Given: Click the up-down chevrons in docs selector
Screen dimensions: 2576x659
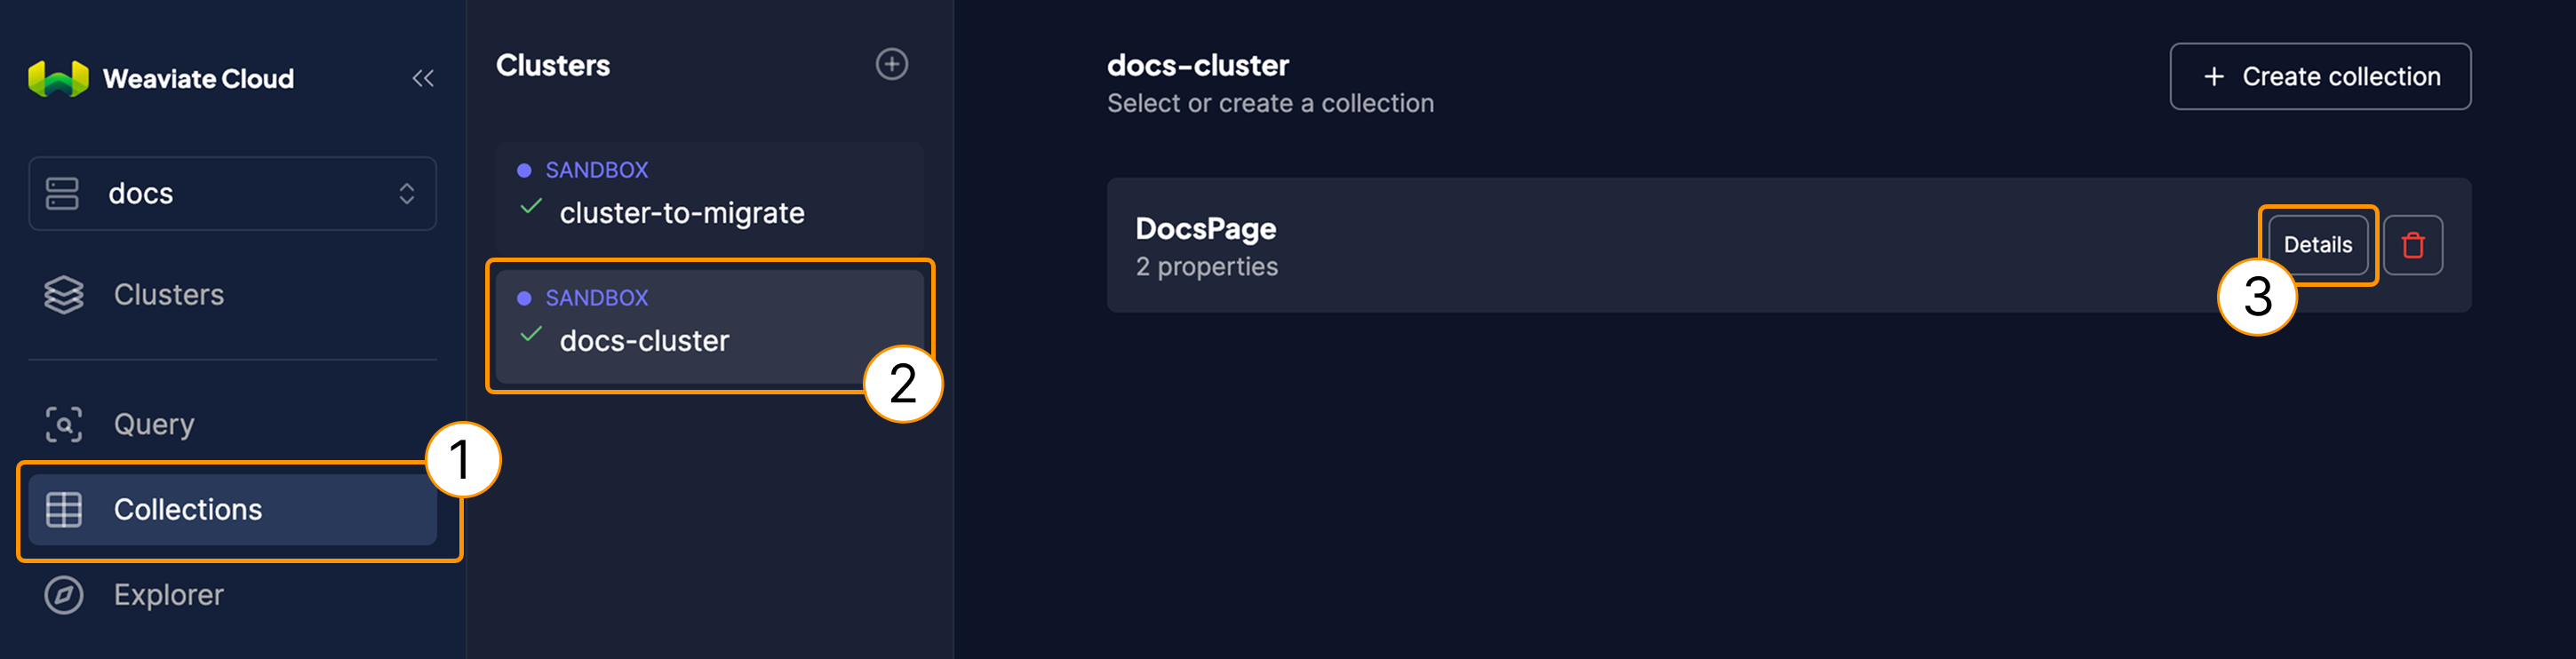Looking at the screenshot, I should coord(406,193).
